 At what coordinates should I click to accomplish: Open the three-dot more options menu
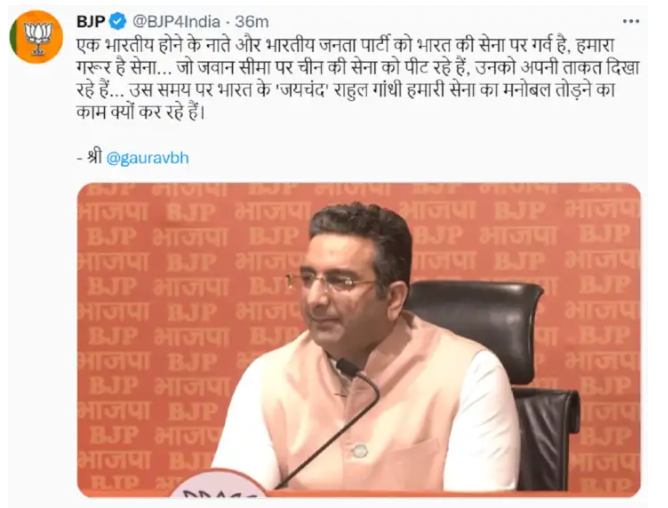(x=631, y=21)
